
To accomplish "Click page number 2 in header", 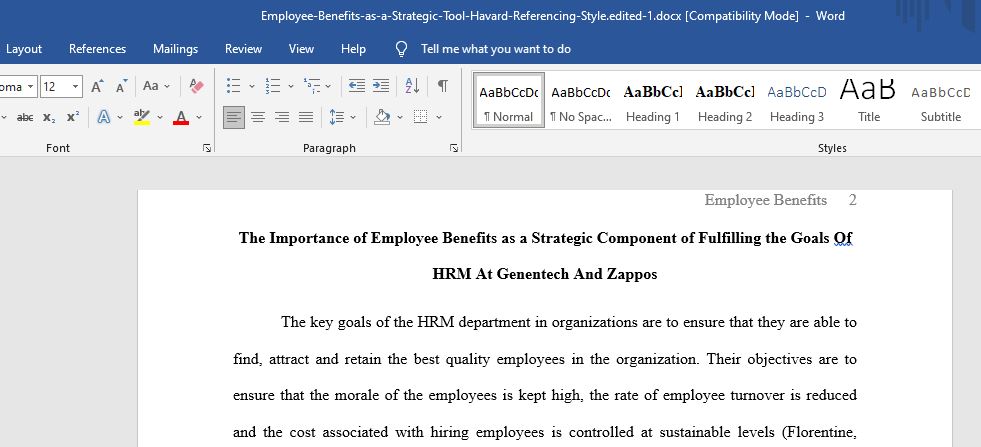I will point(852,200).
